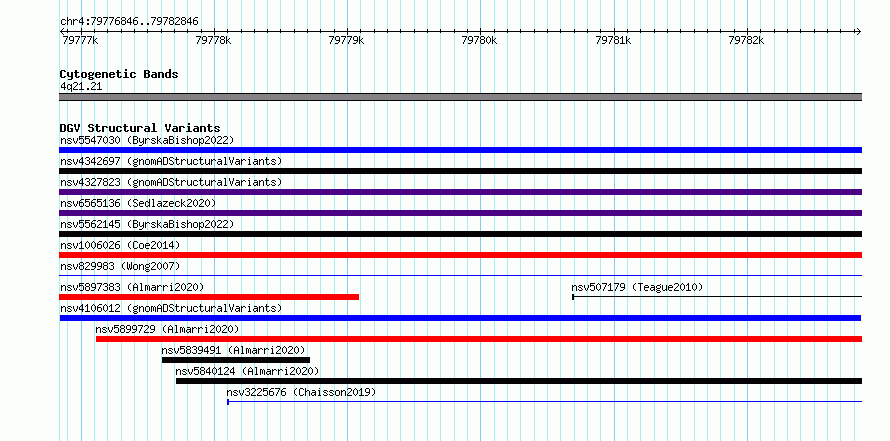The height and width of the screenshot is (441, 890).
Task: Open the nsv5562145 (ByrskaBishop2022) label
Action: pyautogui.click(x=147, y=224)
